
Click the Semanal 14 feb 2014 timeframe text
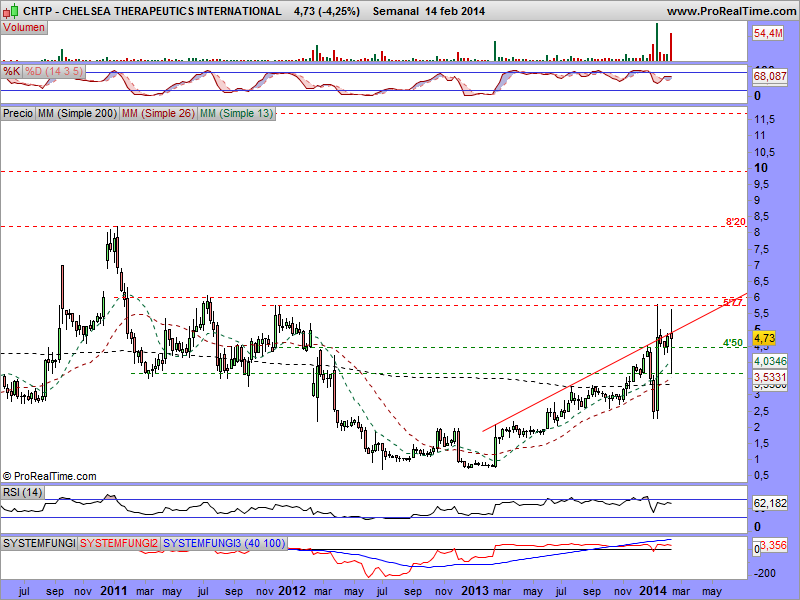pyautogui.click(x=429, y=11)
